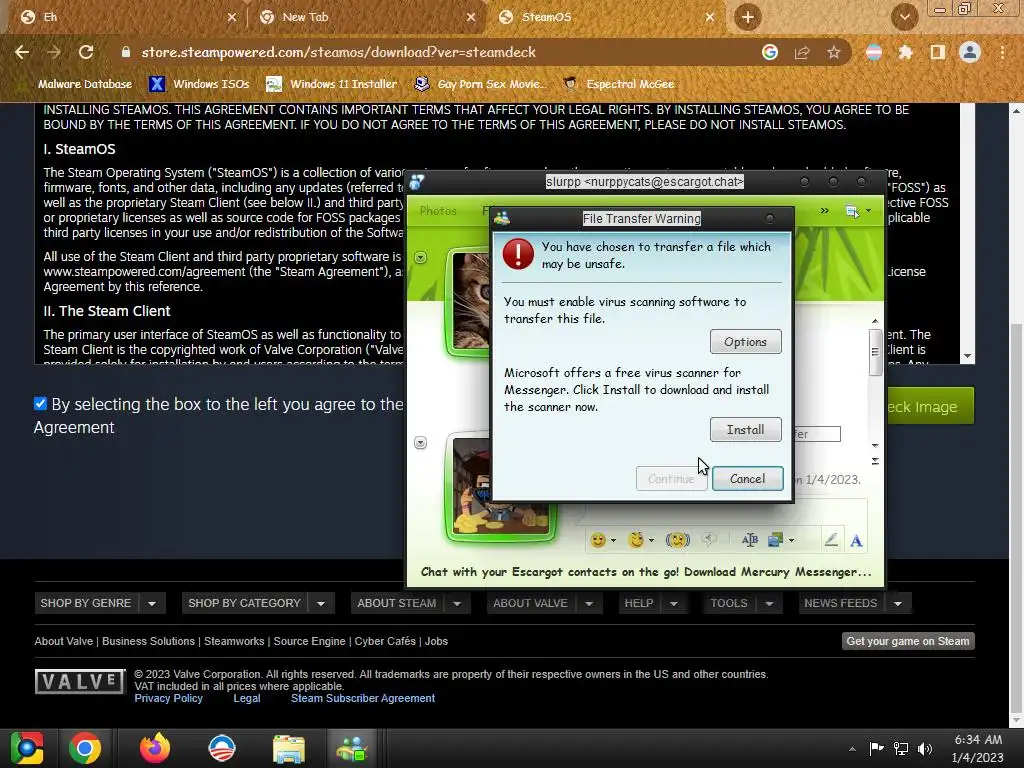Open the emoticon picker in Messenger
This screenshot has width=1024, height=768.
pos(598,540)
